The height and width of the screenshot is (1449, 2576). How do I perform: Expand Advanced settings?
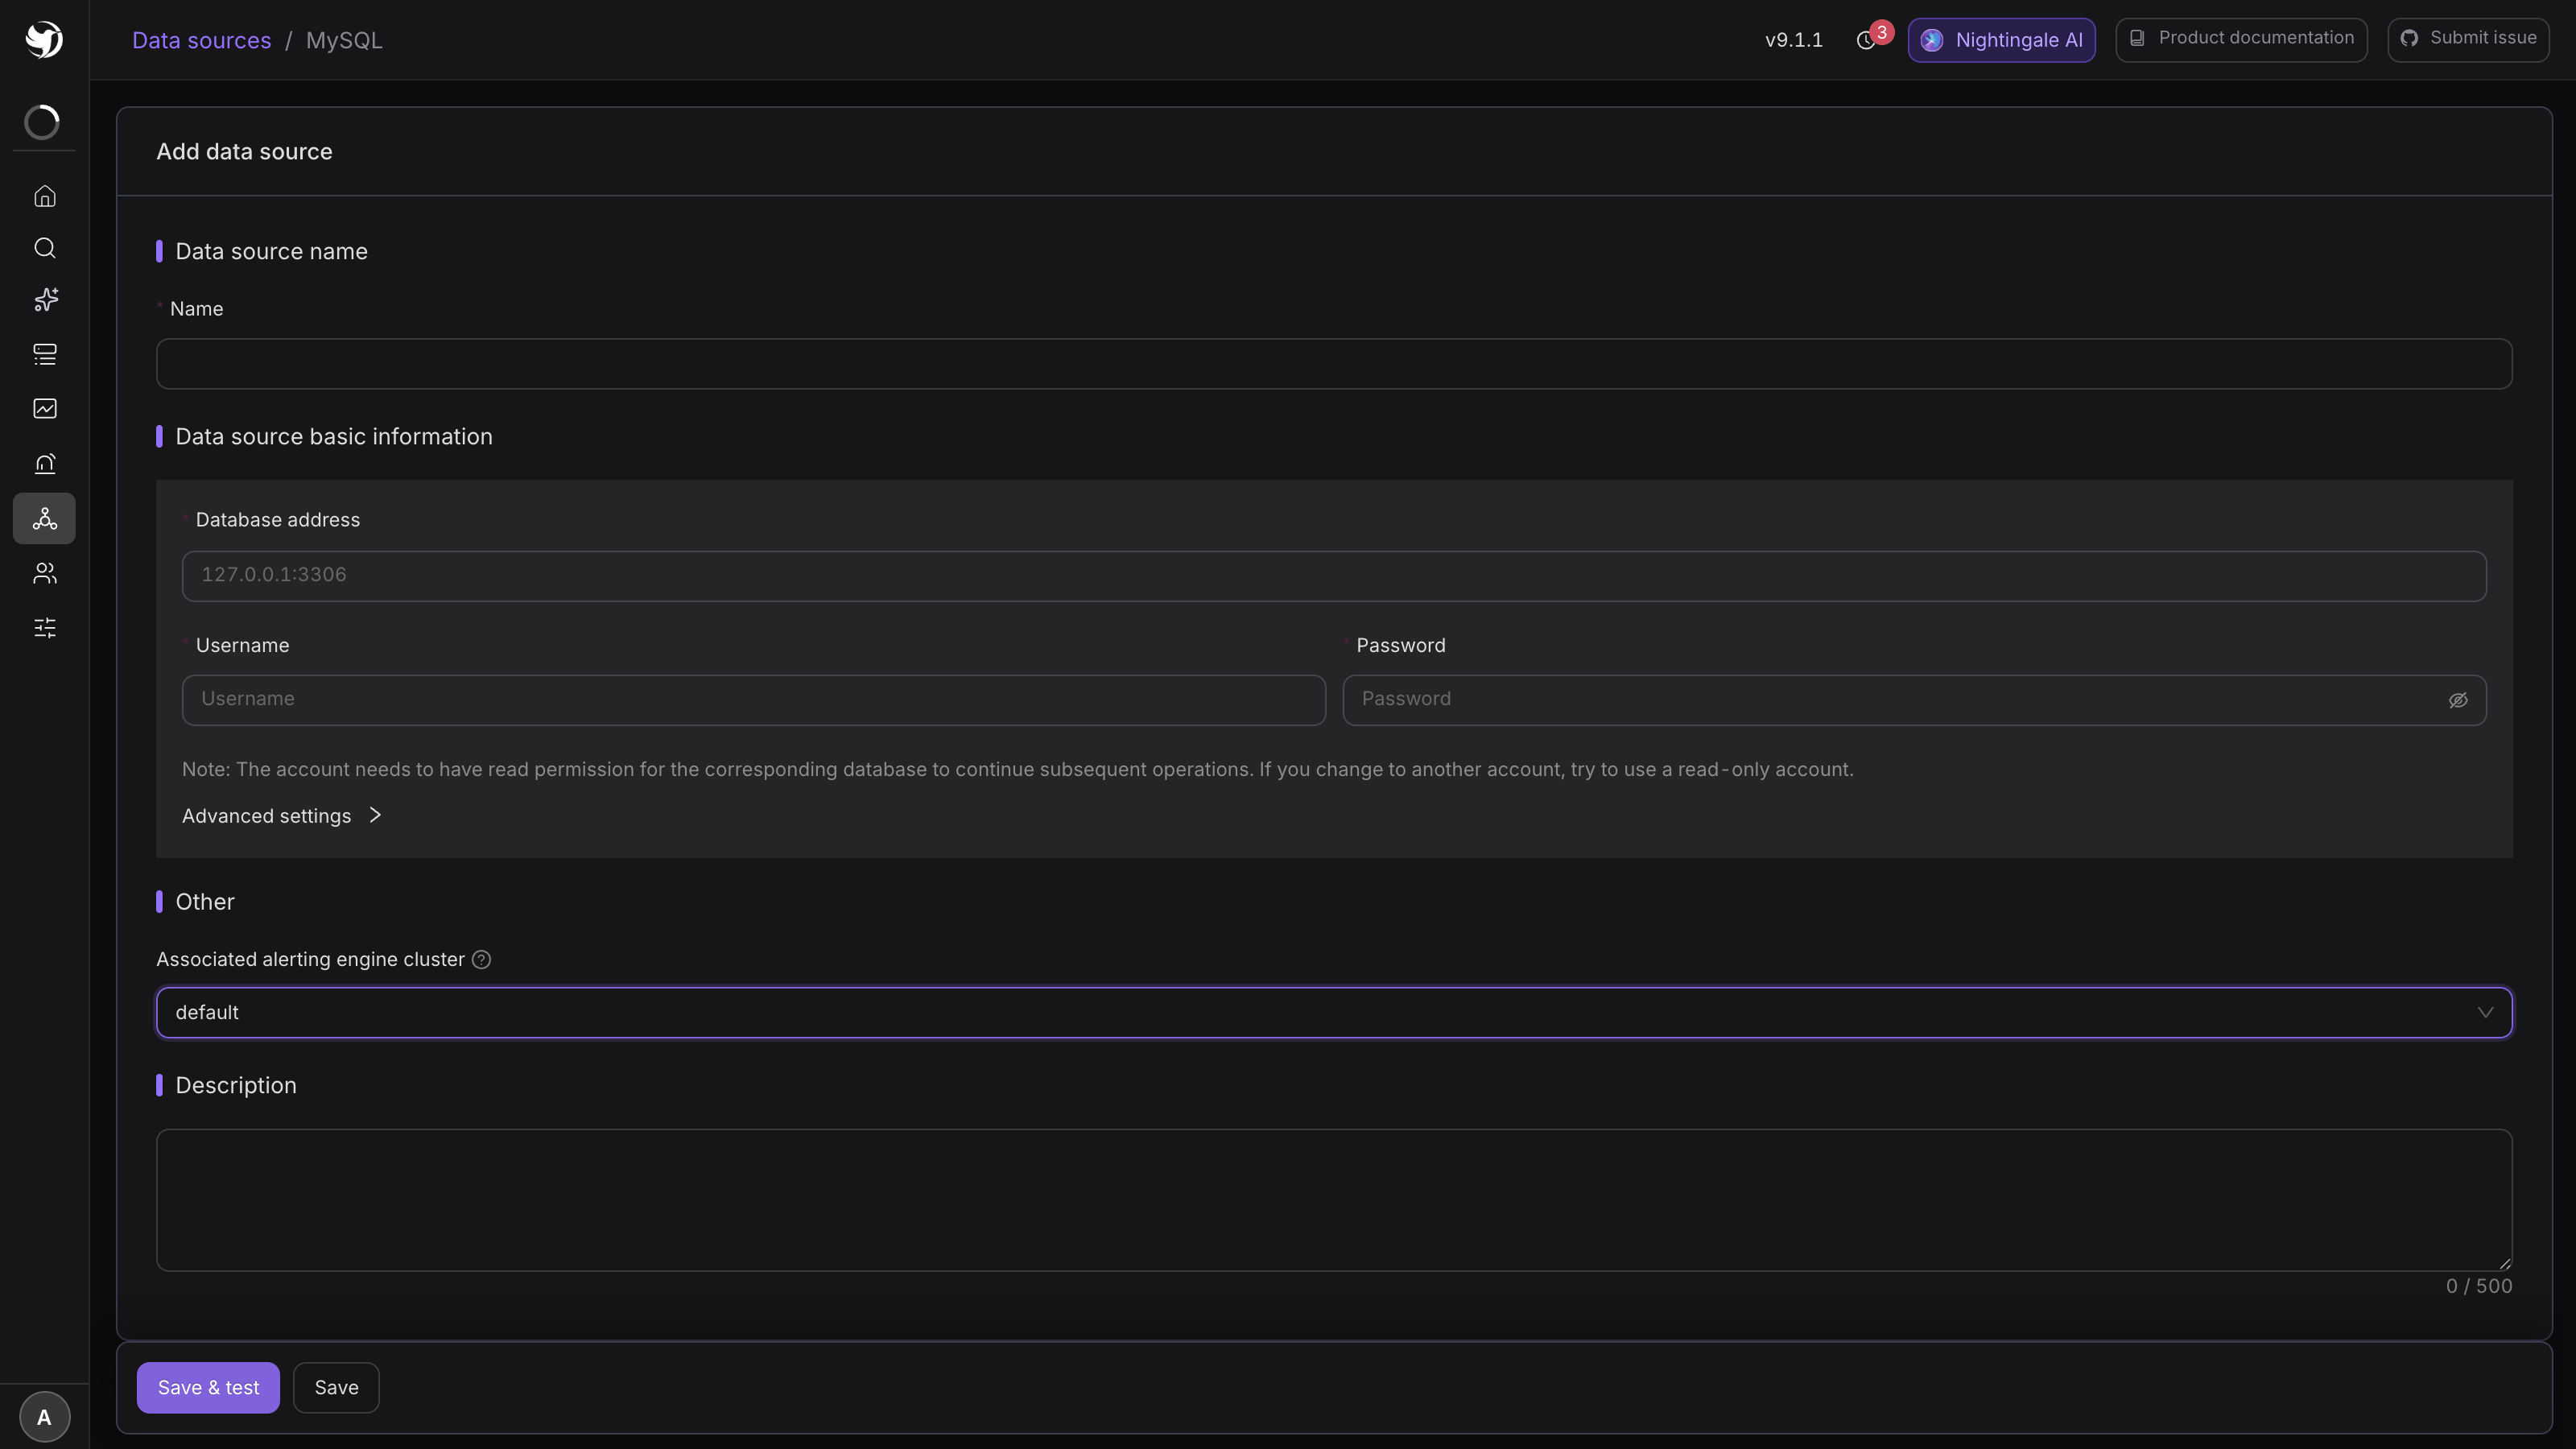281,816
